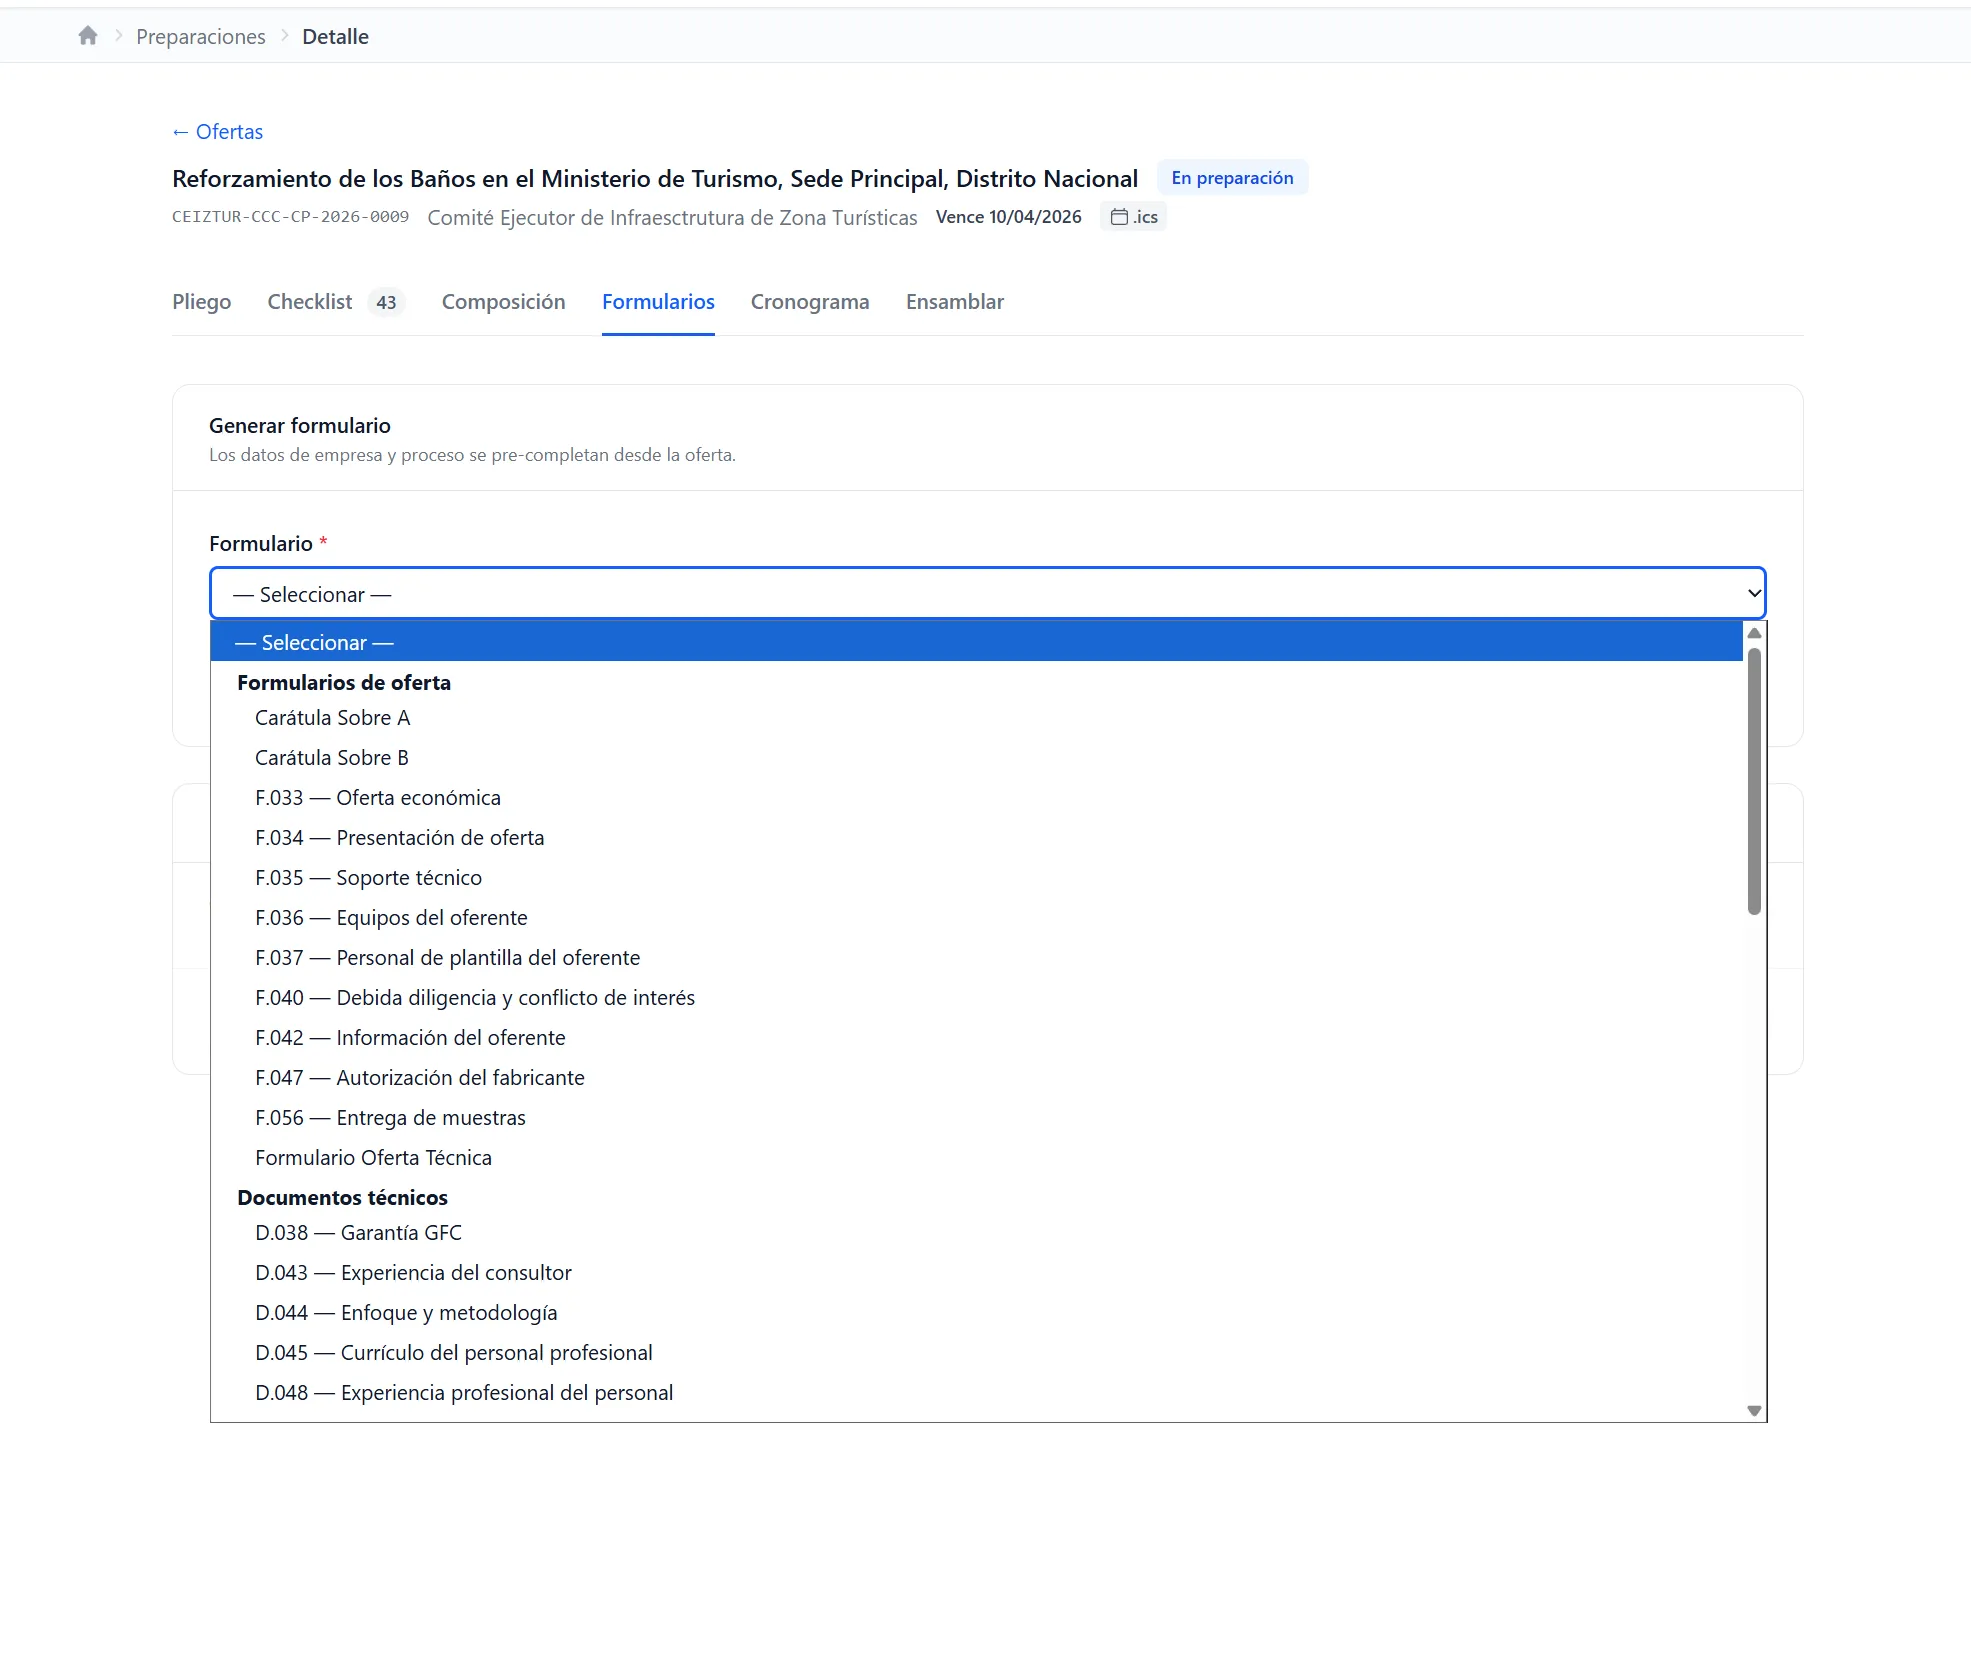Pick F.042 — Información del oferente
The width and height of the screenshot is (1971, 1658).
[x=976, y=1038]
